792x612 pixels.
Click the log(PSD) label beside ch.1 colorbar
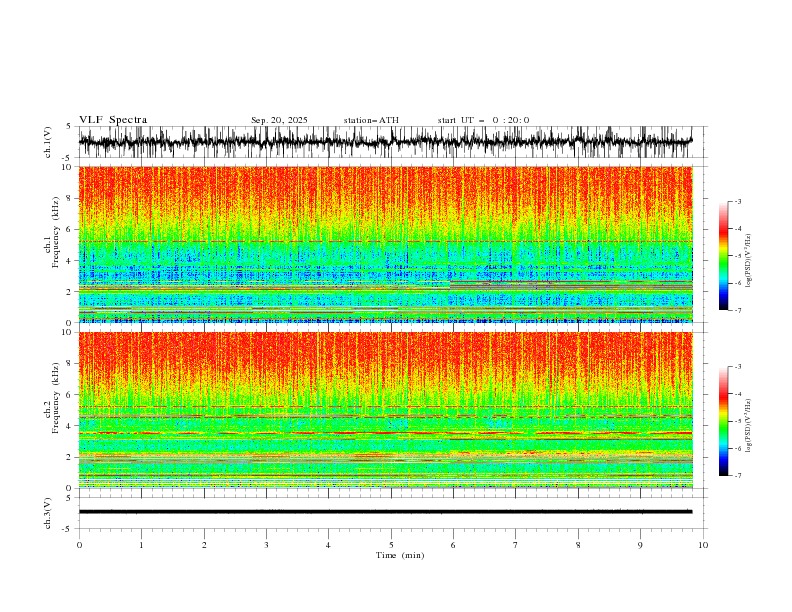point(749,260)
